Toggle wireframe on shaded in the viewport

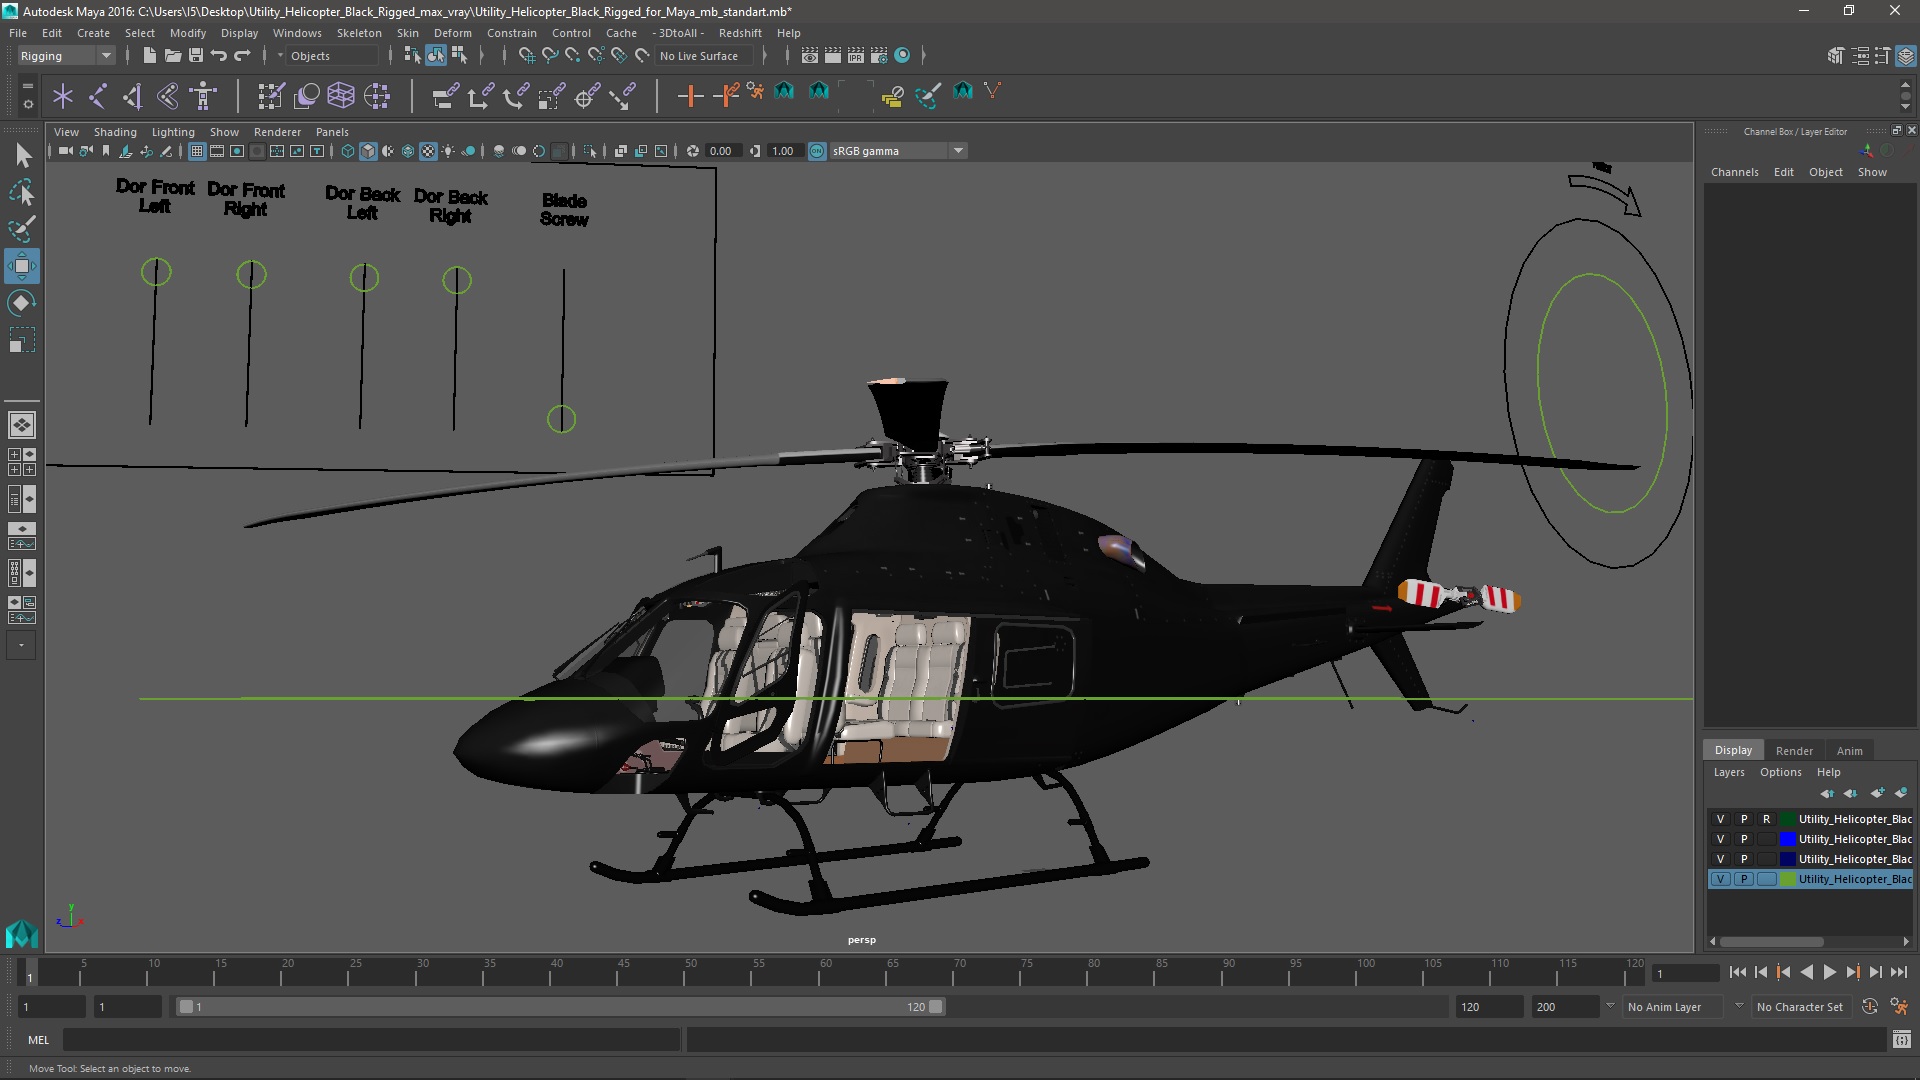[408, 151]
